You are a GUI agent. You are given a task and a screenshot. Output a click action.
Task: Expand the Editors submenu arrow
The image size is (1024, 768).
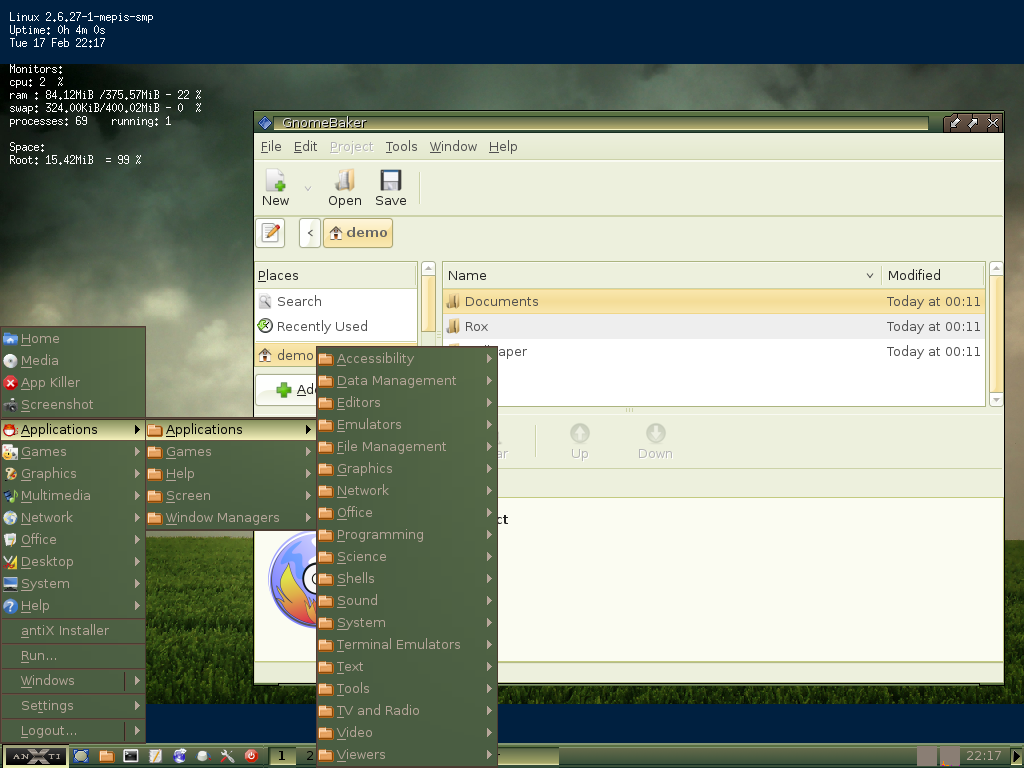[489, 402]
